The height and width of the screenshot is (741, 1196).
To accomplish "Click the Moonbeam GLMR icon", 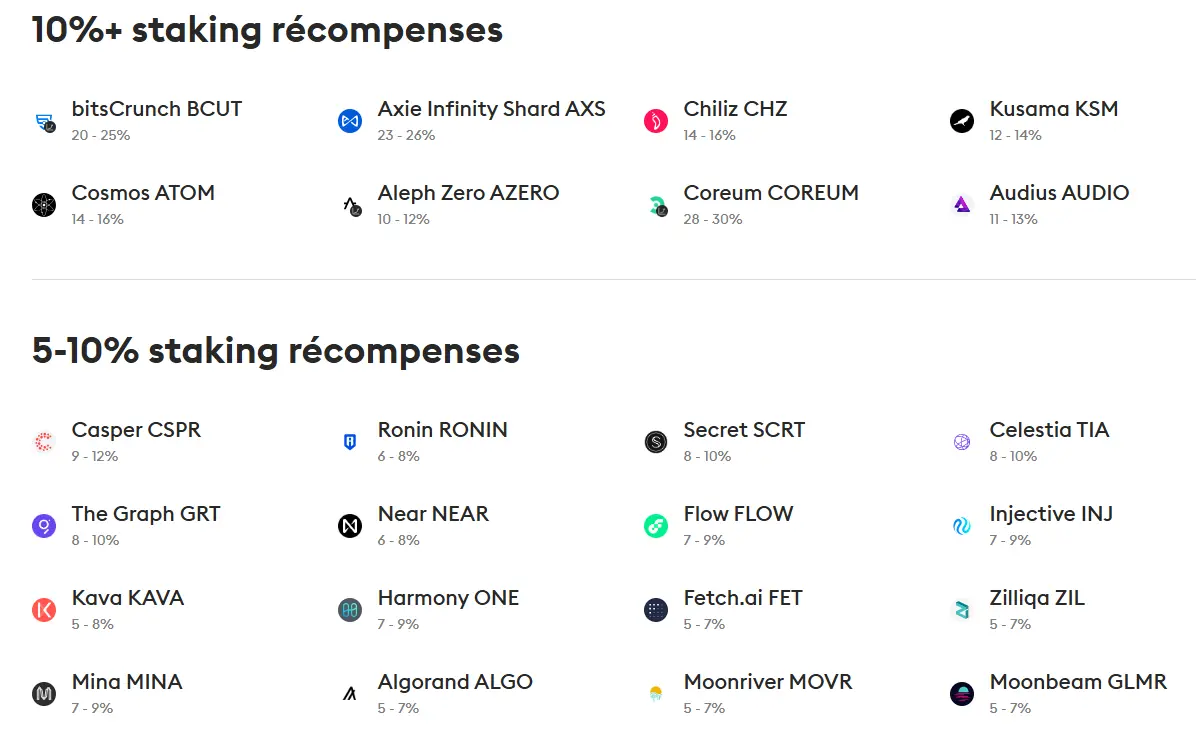I will tap(962, 694).
